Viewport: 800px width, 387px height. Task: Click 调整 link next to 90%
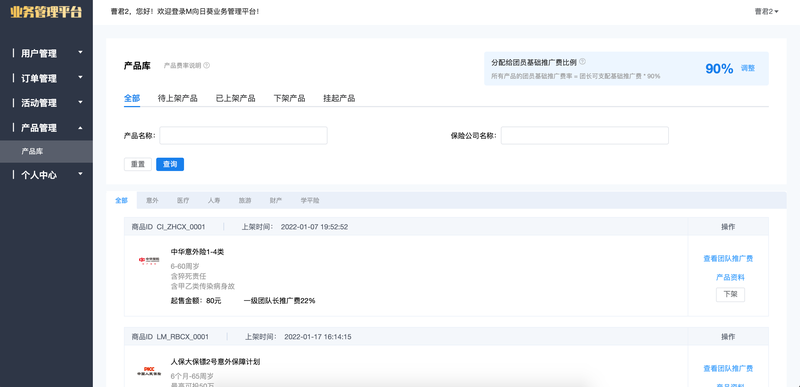747,68
